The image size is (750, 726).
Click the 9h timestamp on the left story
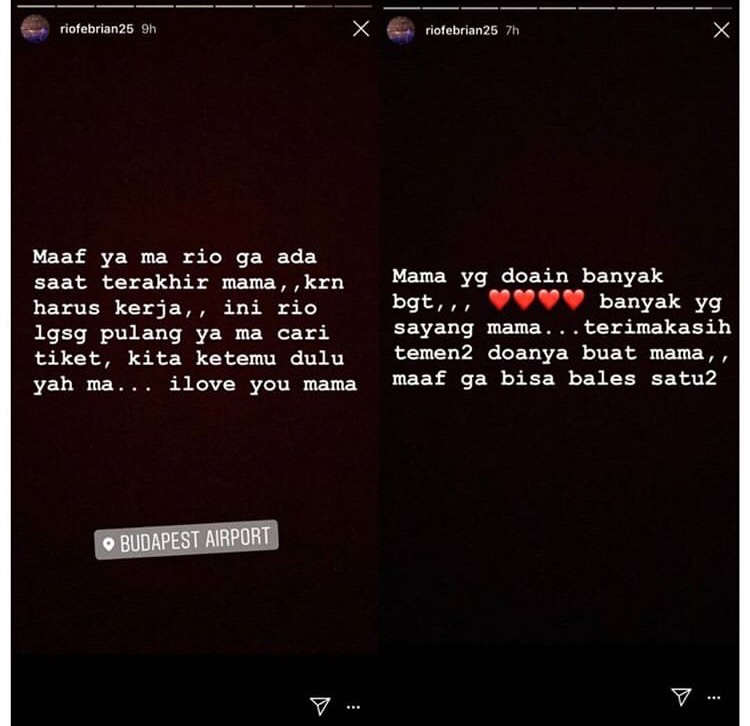[x=149, y=29]
